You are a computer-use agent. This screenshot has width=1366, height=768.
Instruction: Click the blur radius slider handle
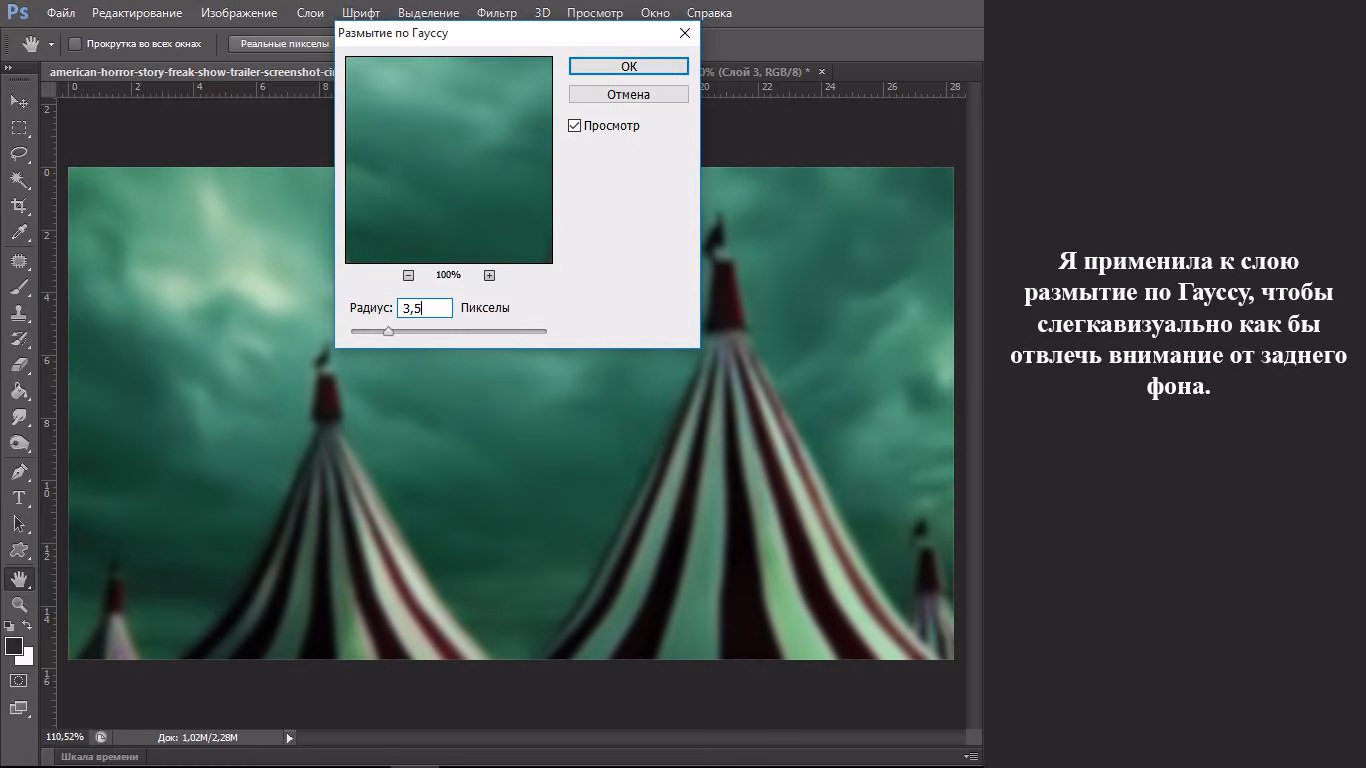(x=388, y=331)
